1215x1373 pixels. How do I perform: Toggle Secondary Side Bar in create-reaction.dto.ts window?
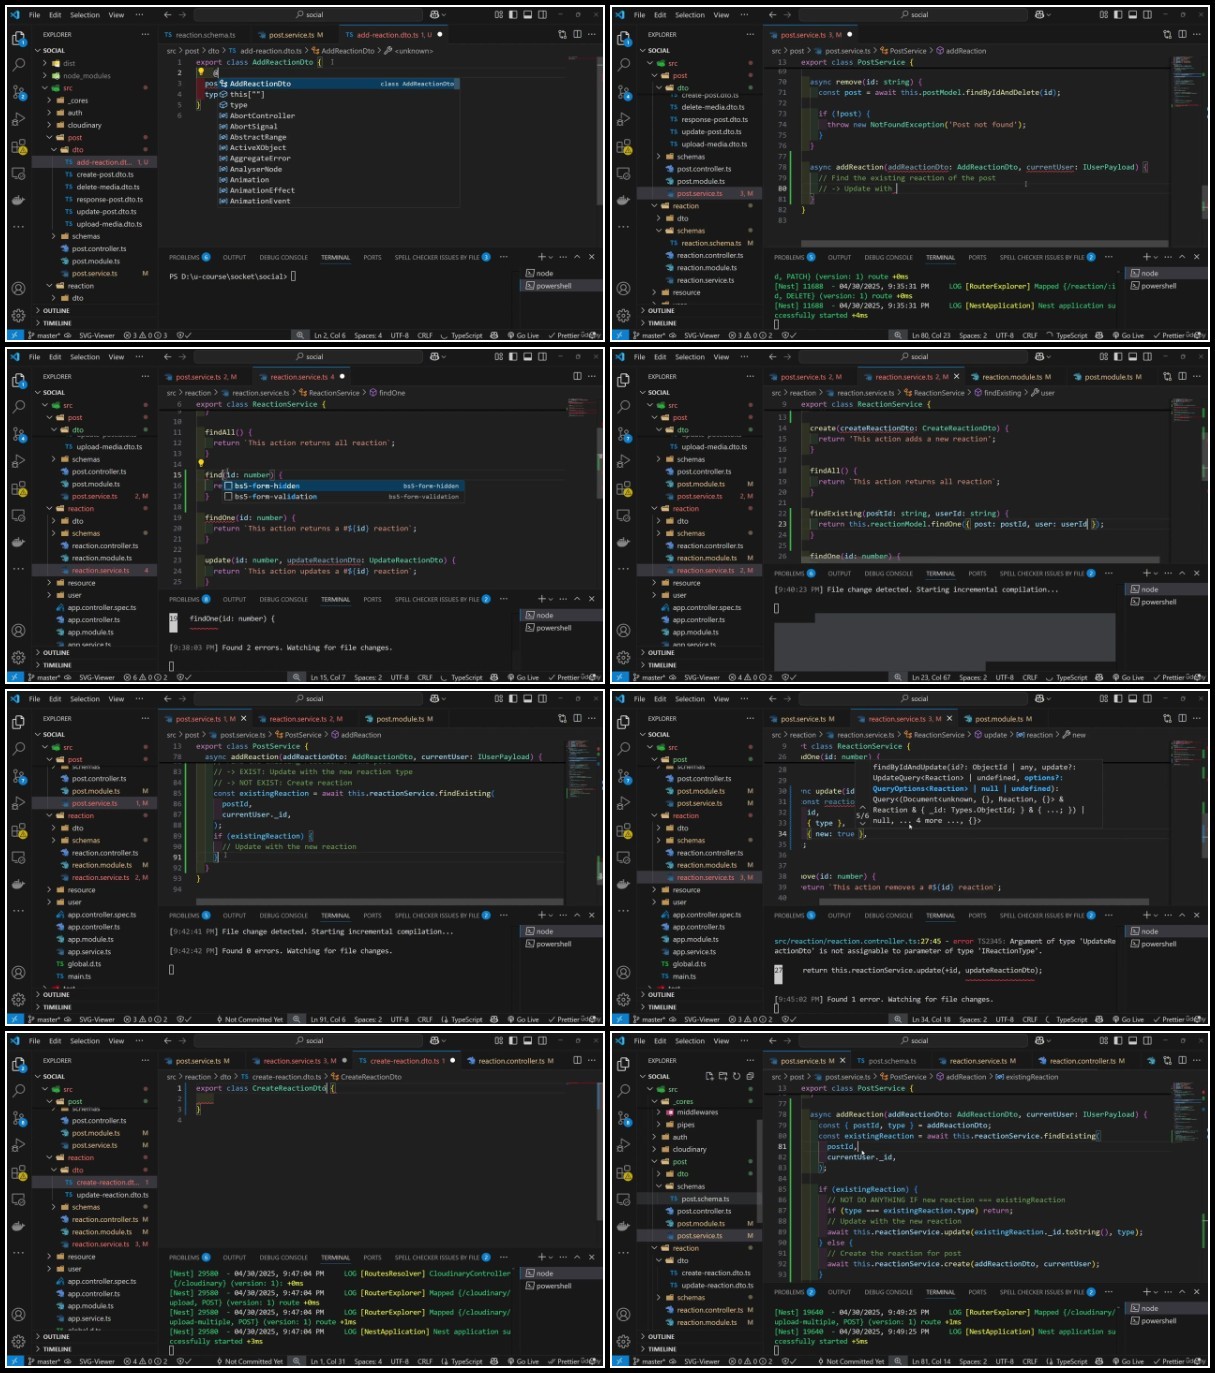[541, 1041]
